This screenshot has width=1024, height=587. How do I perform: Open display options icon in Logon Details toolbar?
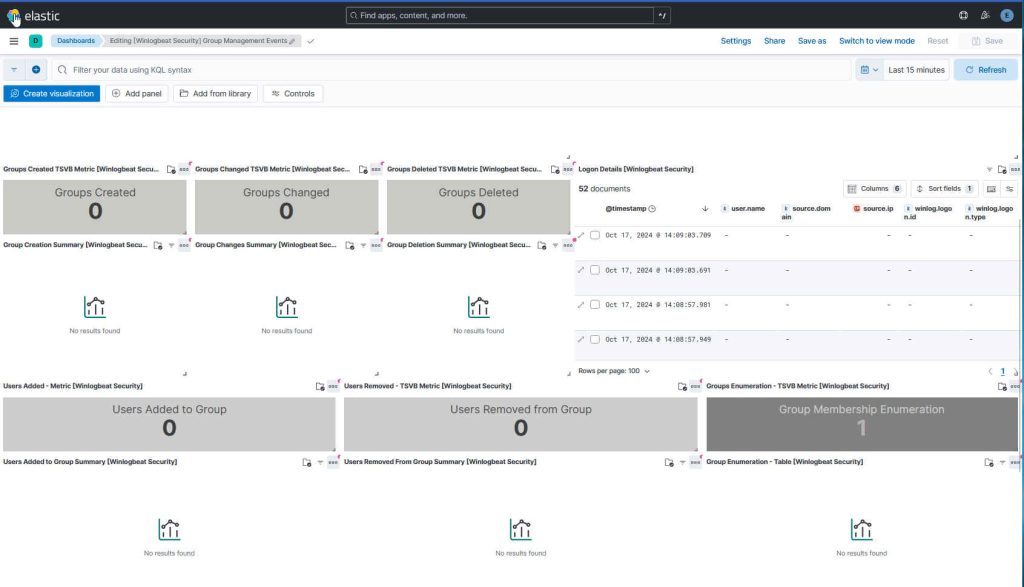pyautogui.click(x=1009, y=189)
